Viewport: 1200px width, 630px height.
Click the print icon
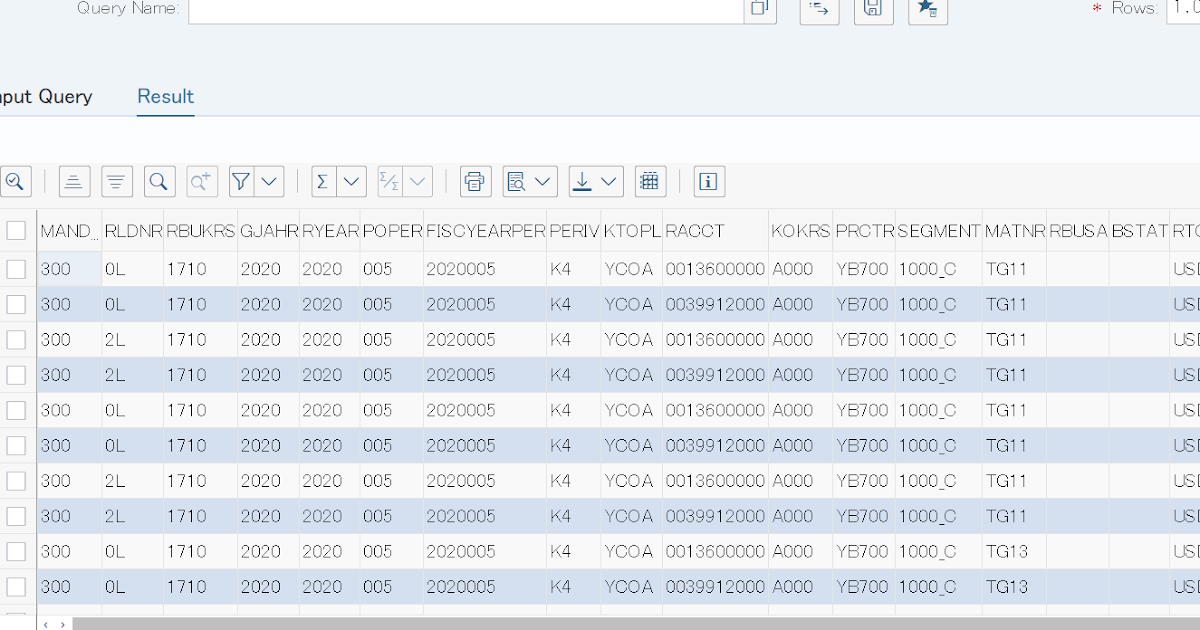click(x=475, y=181)
